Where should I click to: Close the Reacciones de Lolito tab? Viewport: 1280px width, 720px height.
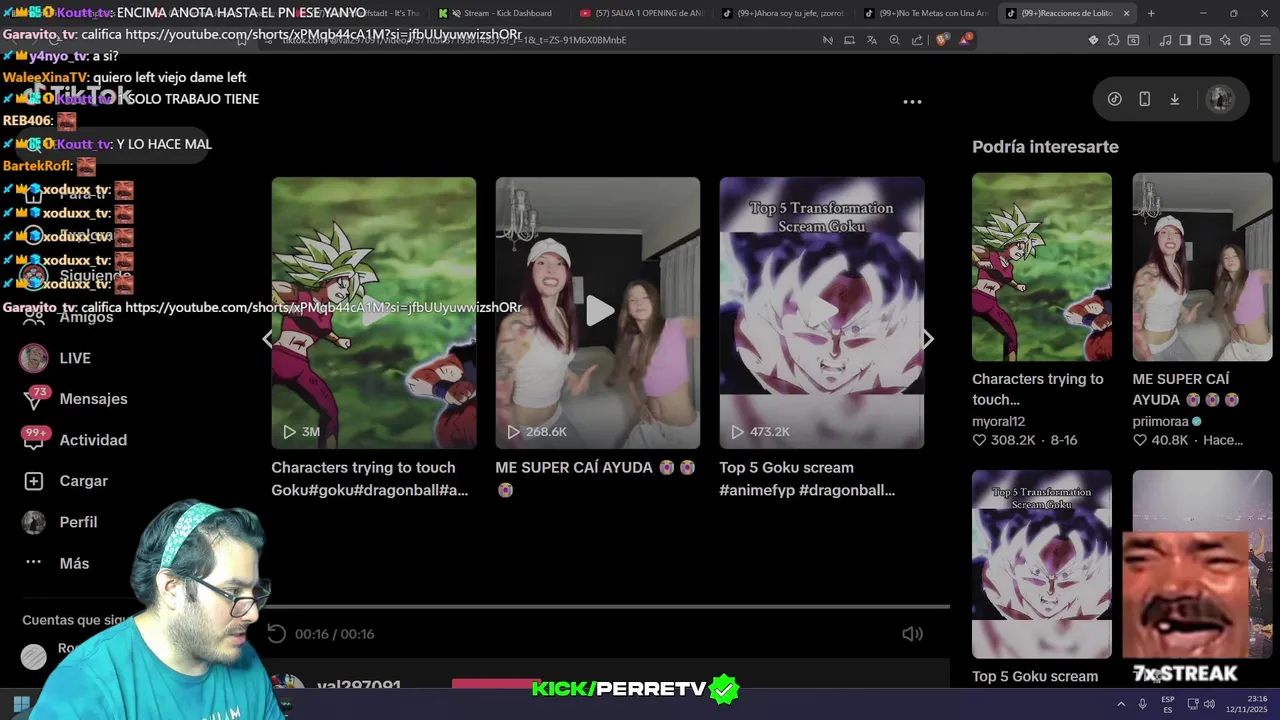(1127, 13)
